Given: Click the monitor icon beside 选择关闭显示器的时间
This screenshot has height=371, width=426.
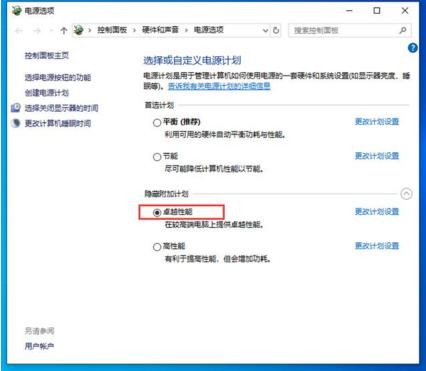Looking at the screenshot, I should (16, 108).
